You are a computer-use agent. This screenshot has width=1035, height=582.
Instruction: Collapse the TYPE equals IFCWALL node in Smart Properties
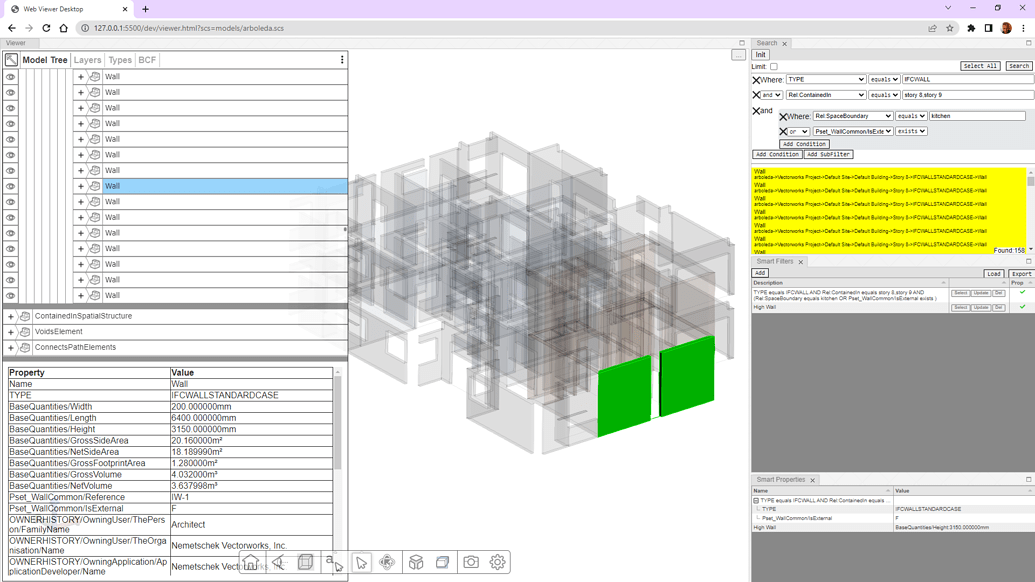(756, 501)
